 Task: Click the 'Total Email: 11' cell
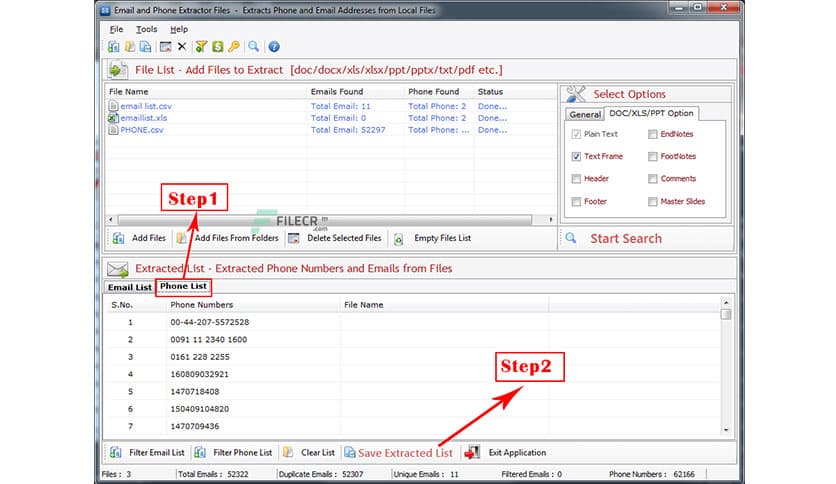point(341,107)
